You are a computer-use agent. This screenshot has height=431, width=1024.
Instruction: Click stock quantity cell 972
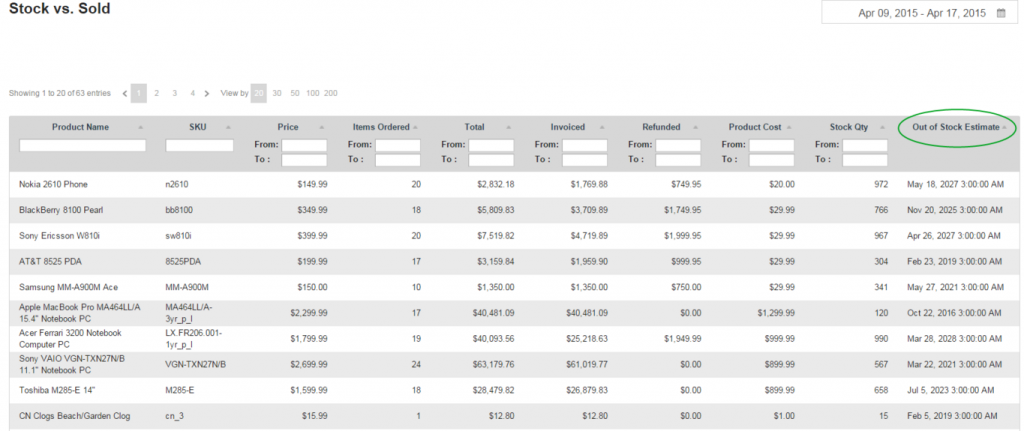[881, 185]
